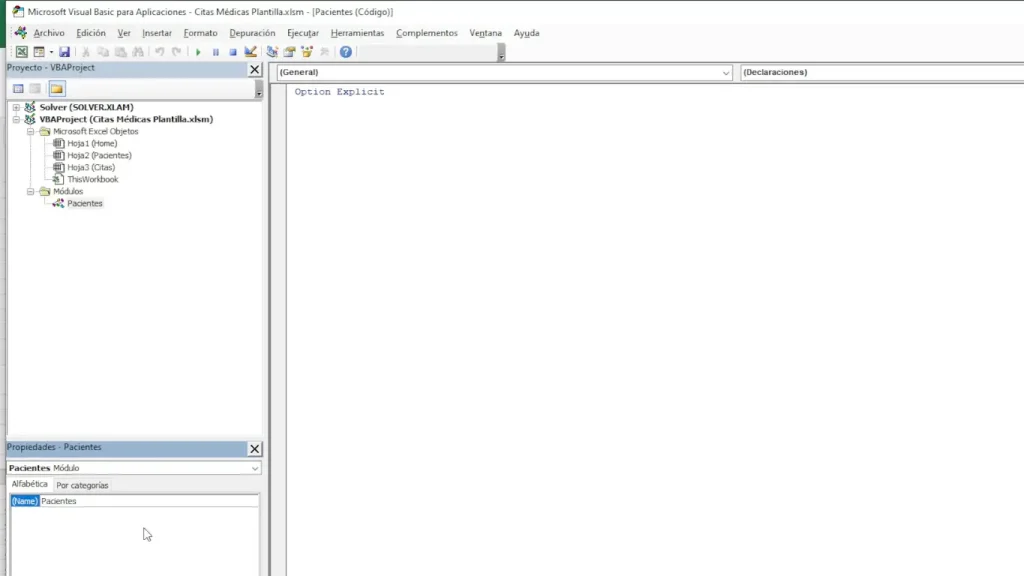Click the View Object icon in Project panel
Image resolution: width=1024 pixels, height=576 pixels.
35,88
